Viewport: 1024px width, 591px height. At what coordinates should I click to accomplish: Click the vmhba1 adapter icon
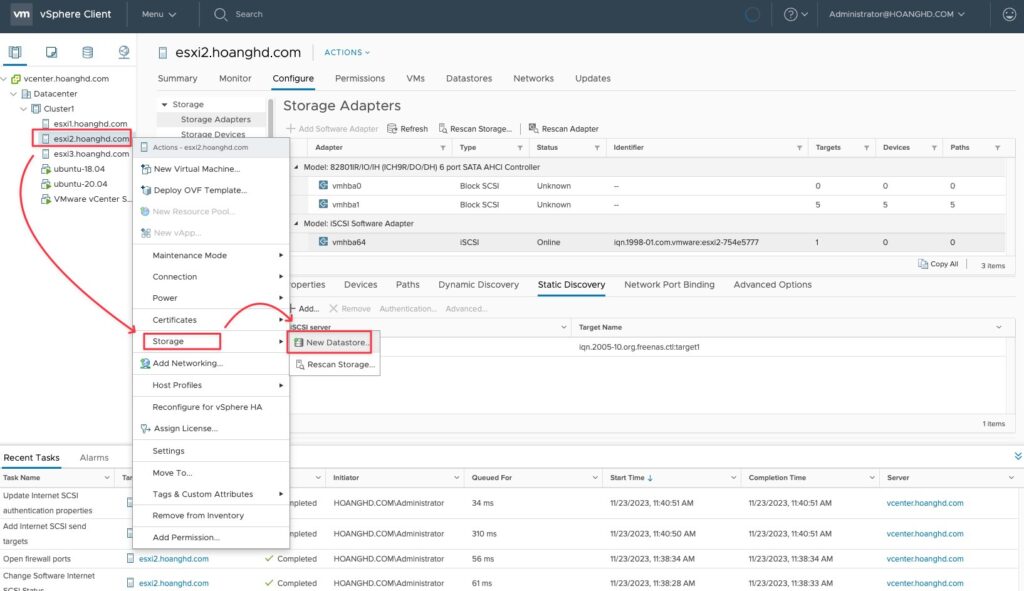click(x=323, y=204)
